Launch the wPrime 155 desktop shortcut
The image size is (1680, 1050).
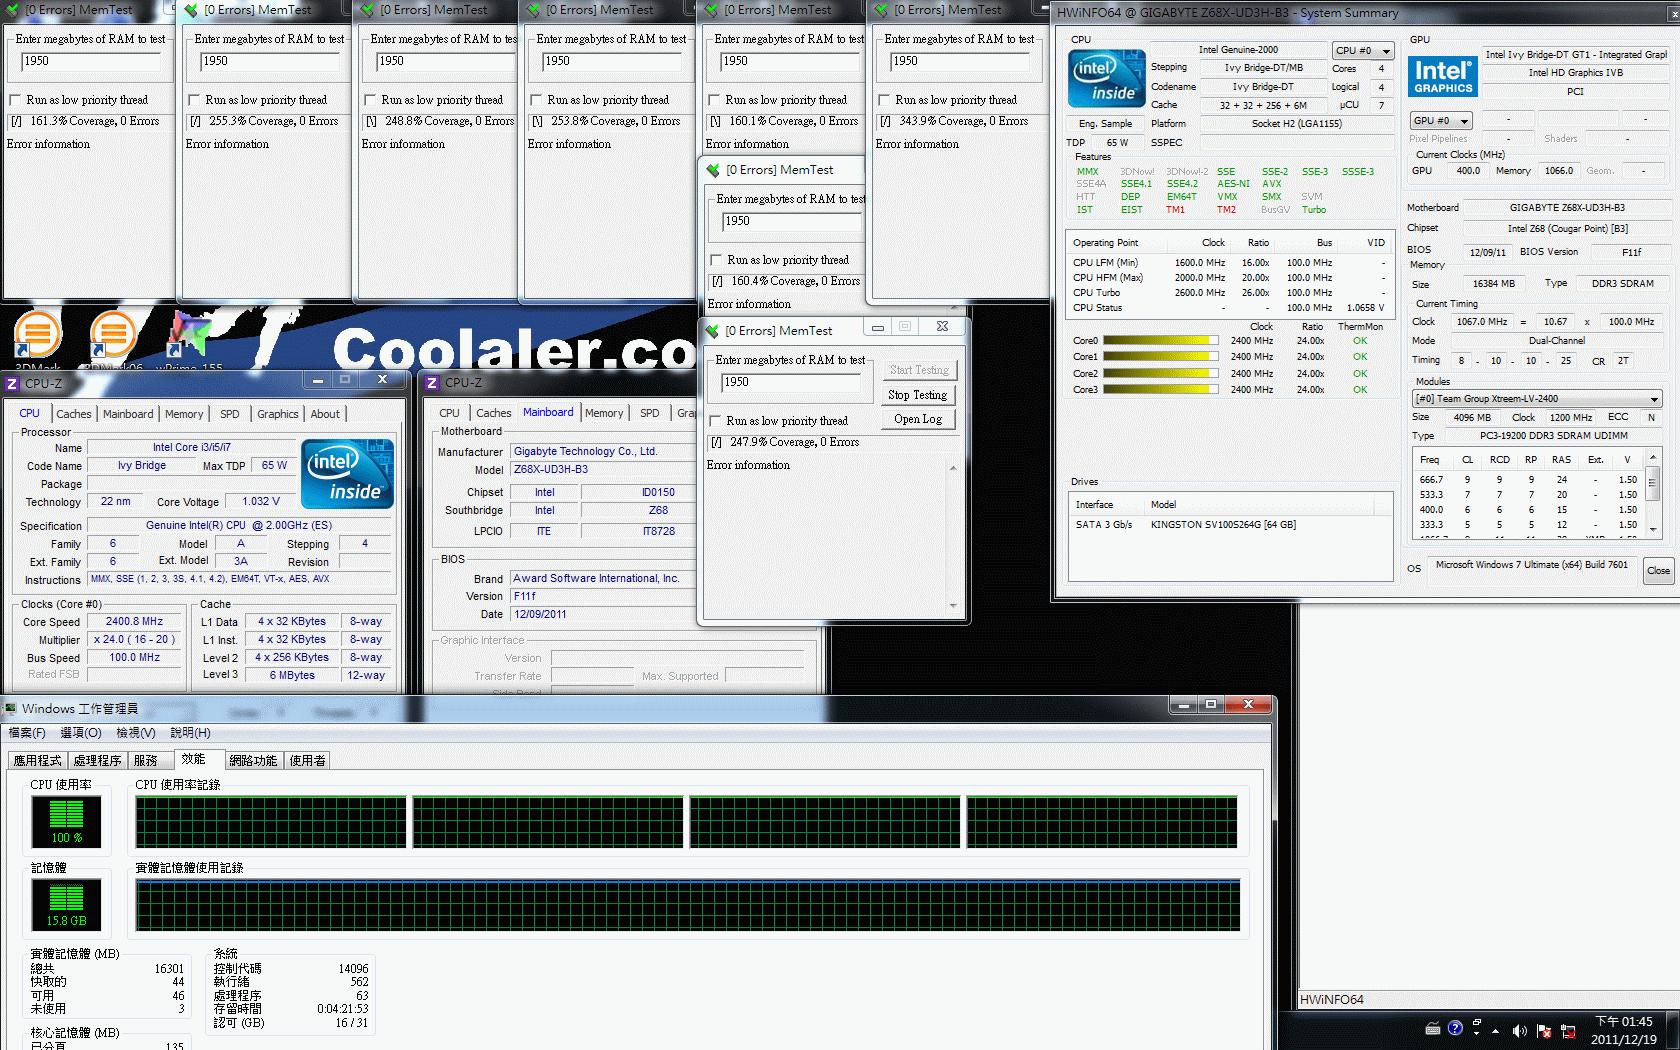pos(190,333)
